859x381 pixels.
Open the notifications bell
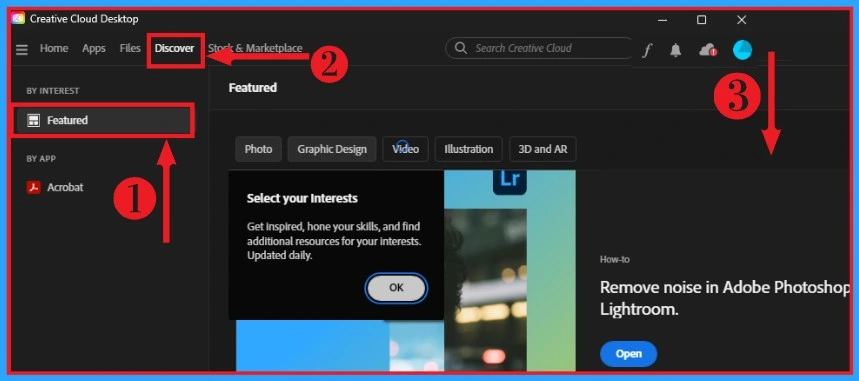pos(675,50)
